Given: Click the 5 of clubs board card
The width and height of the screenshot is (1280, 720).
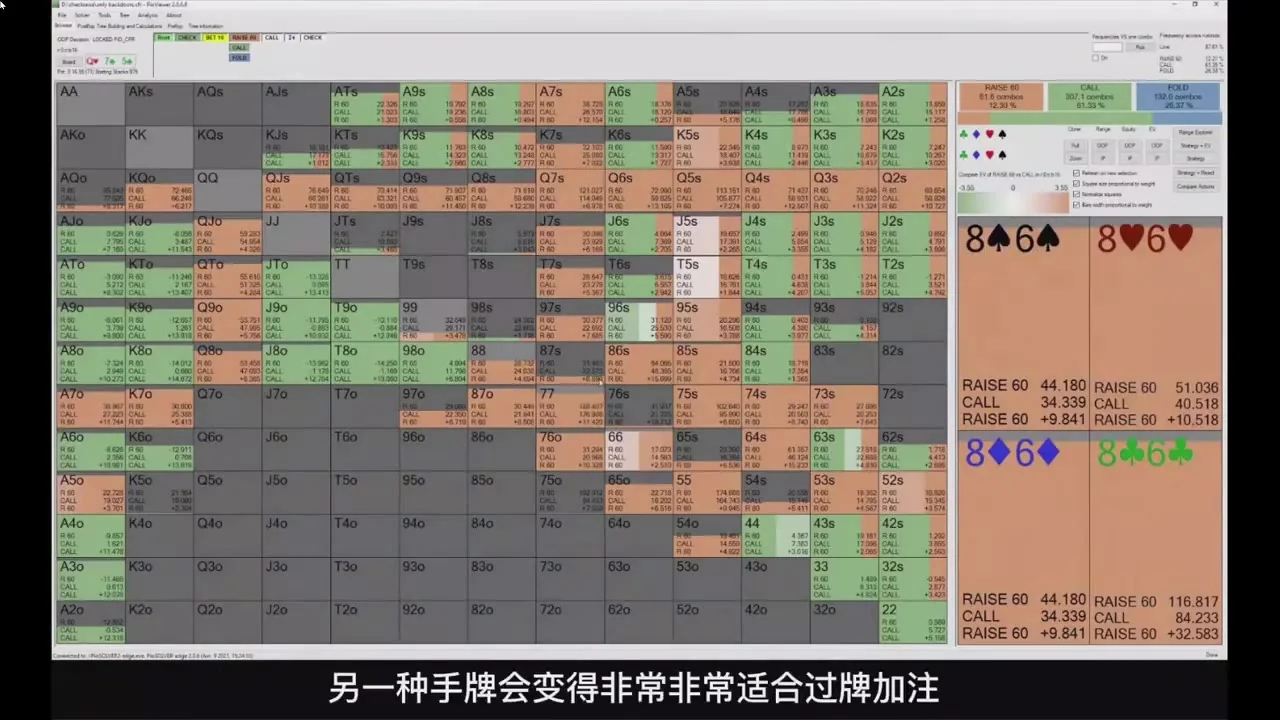Looking at the screenshot, I should [x=126, y=61].
